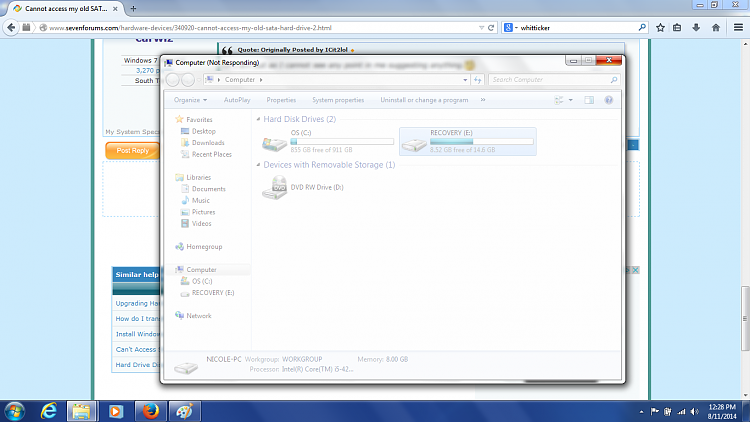Open the URL history dropdown arrow
Viewport: 750px width, 422px height.
(481, 28)
